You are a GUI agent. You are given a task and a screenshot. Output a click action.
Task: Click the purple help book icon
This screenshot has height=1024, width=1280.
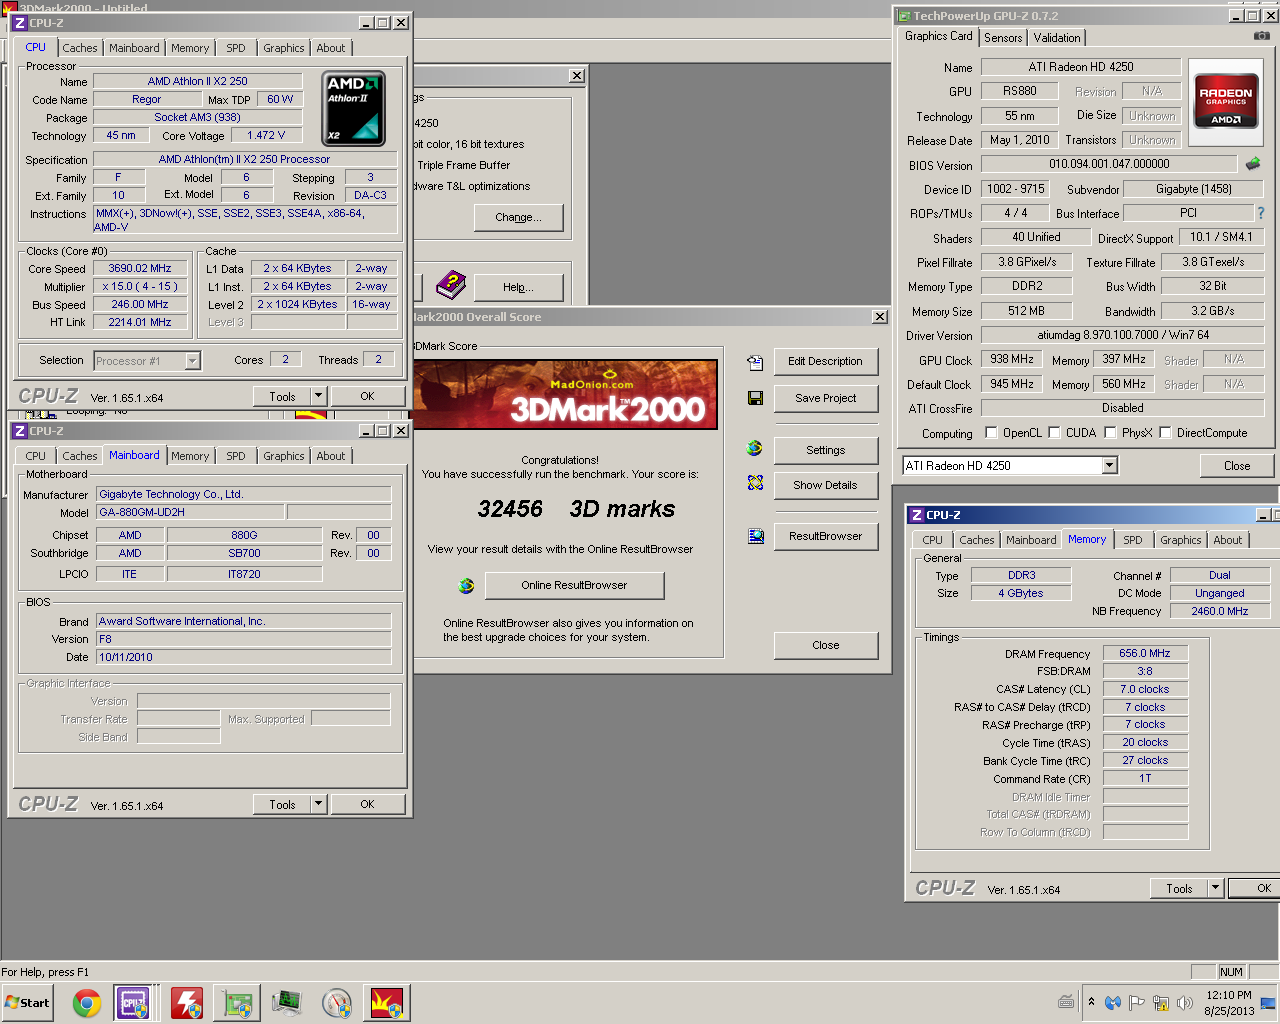(x=451, y=285)
